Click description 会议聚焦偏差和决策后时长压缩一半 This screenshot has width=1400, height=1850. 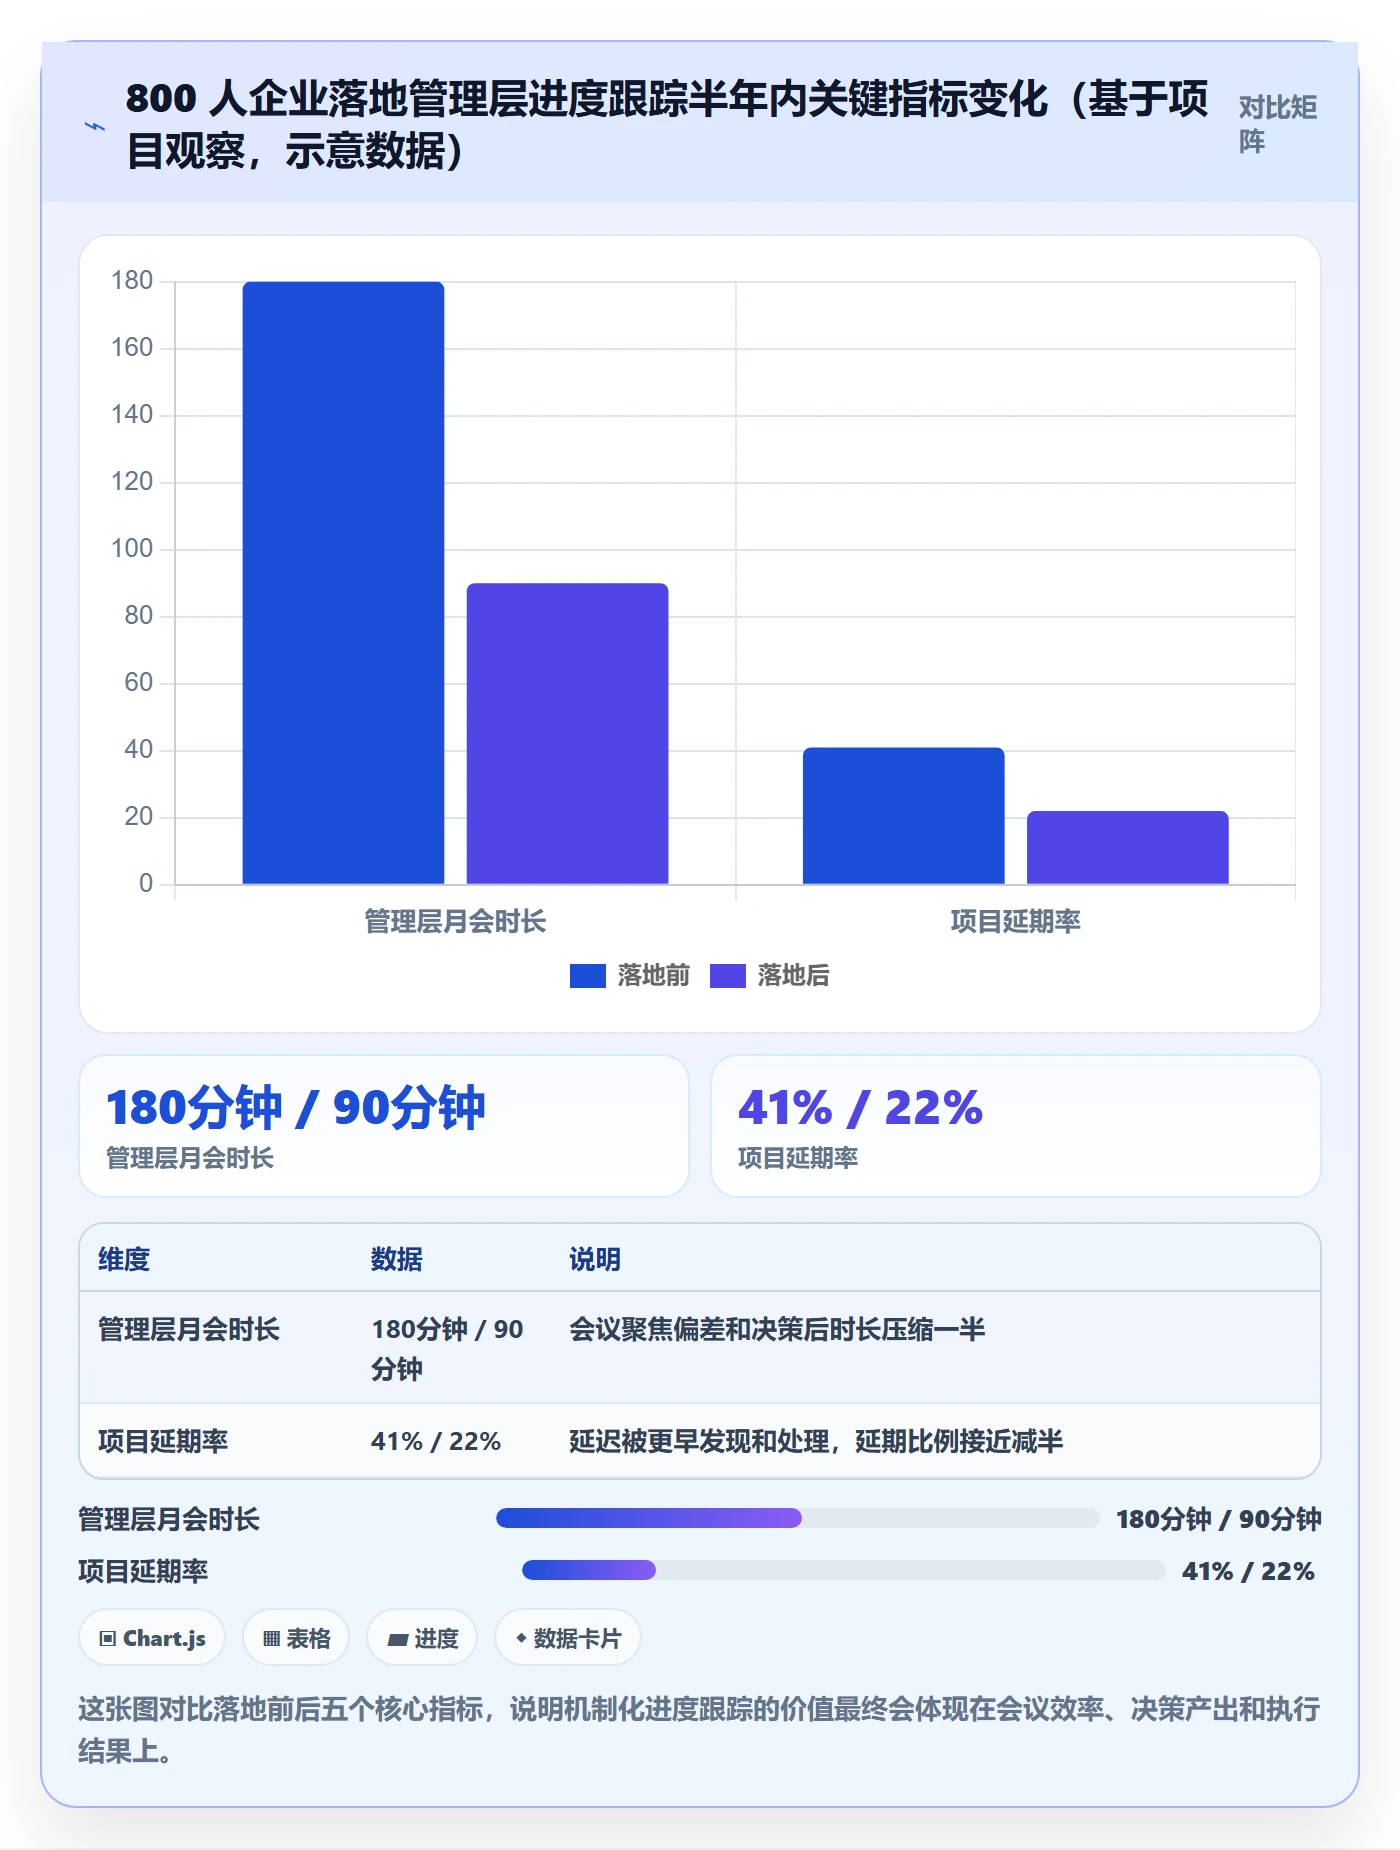[x=777, y=1329]
